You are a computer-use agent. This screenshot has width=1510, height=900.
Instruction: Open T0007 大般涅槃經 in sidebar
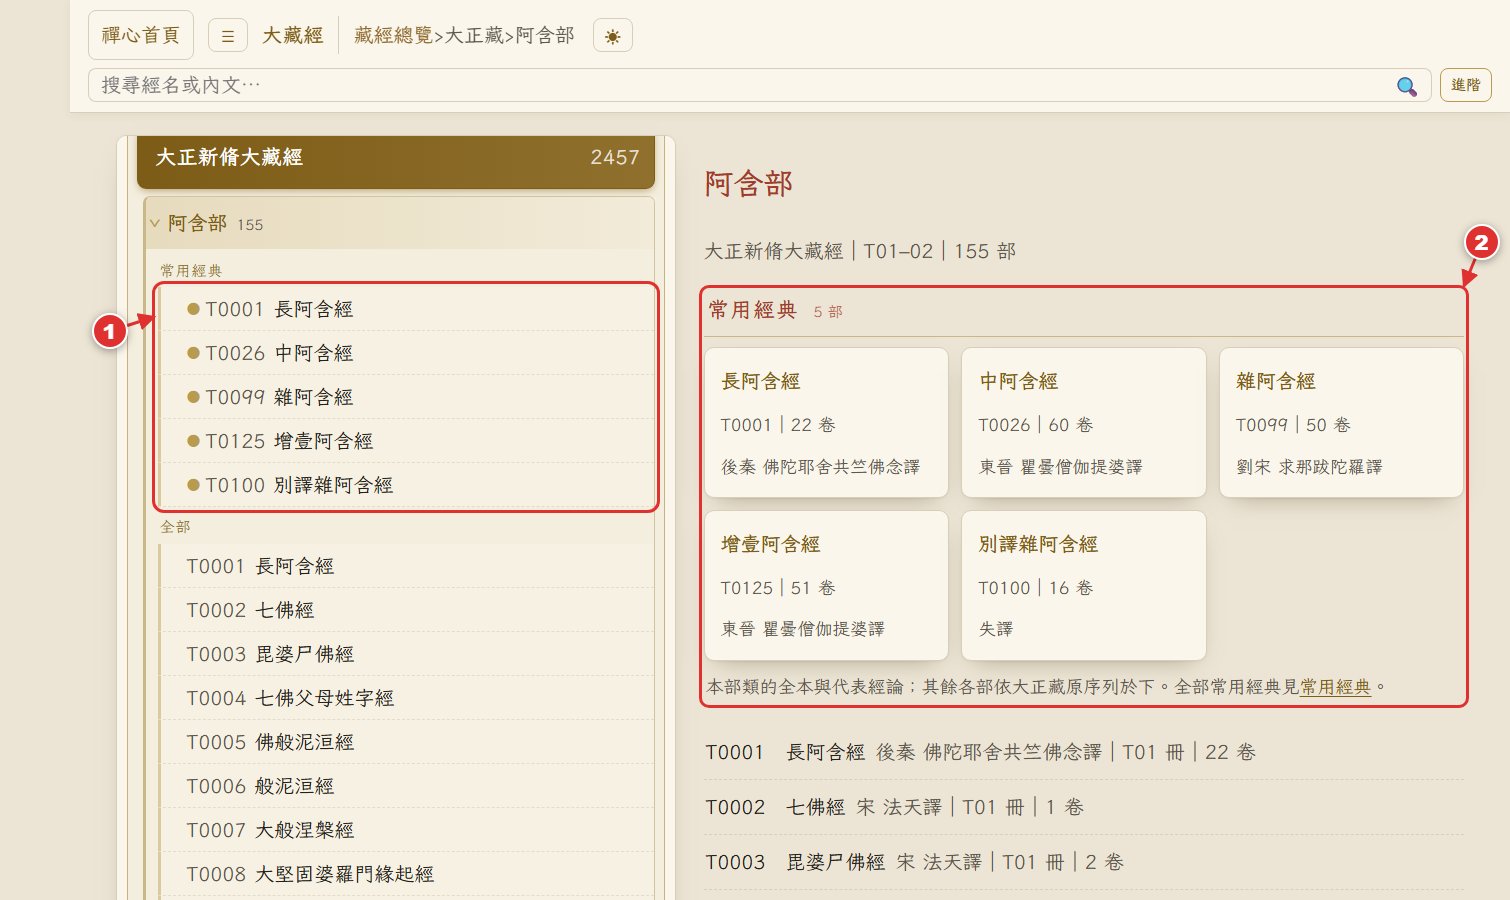point(406,830)
